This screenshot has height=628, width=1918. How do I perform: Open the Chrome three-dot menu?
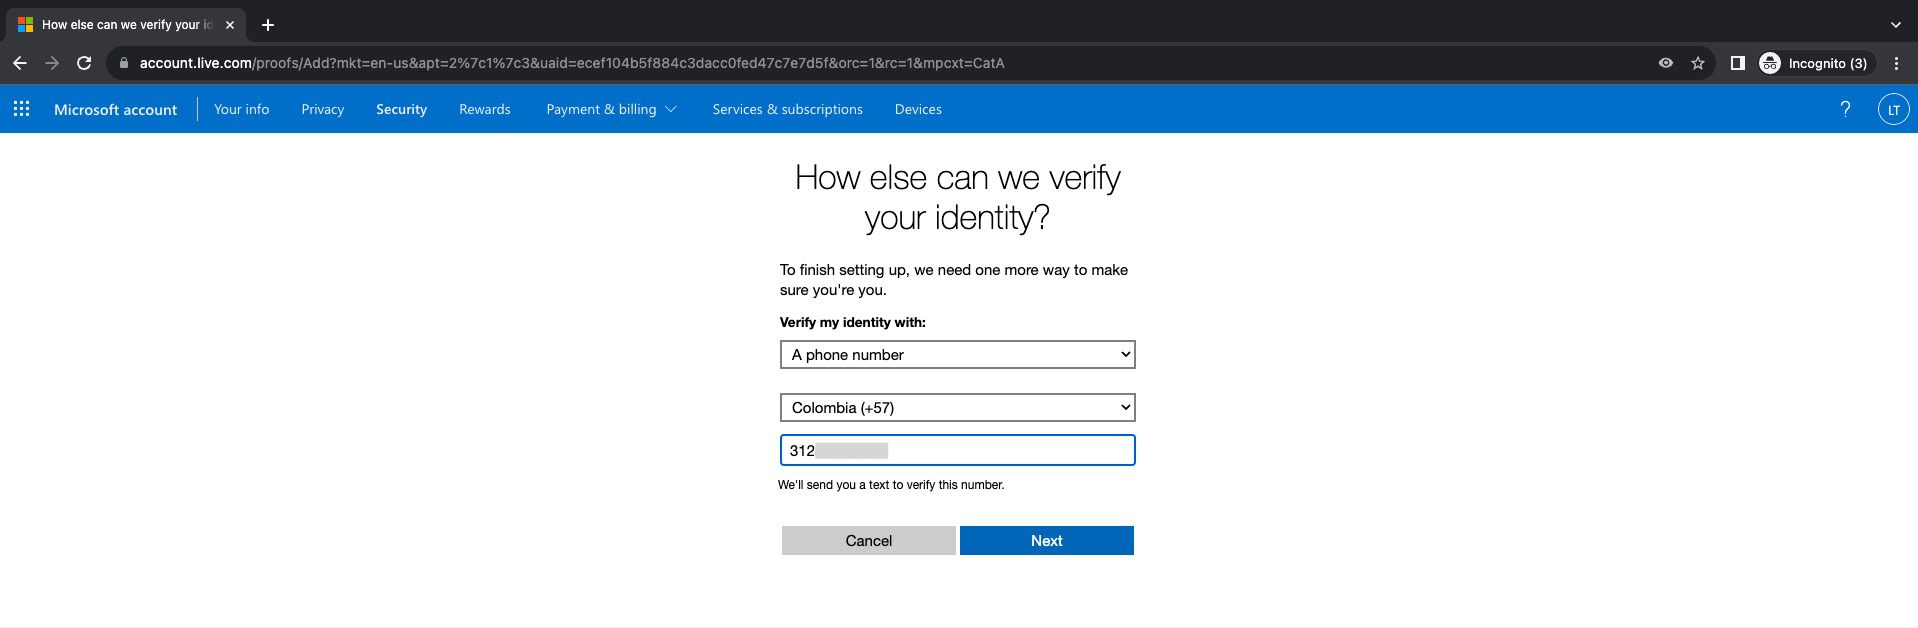1896,63
